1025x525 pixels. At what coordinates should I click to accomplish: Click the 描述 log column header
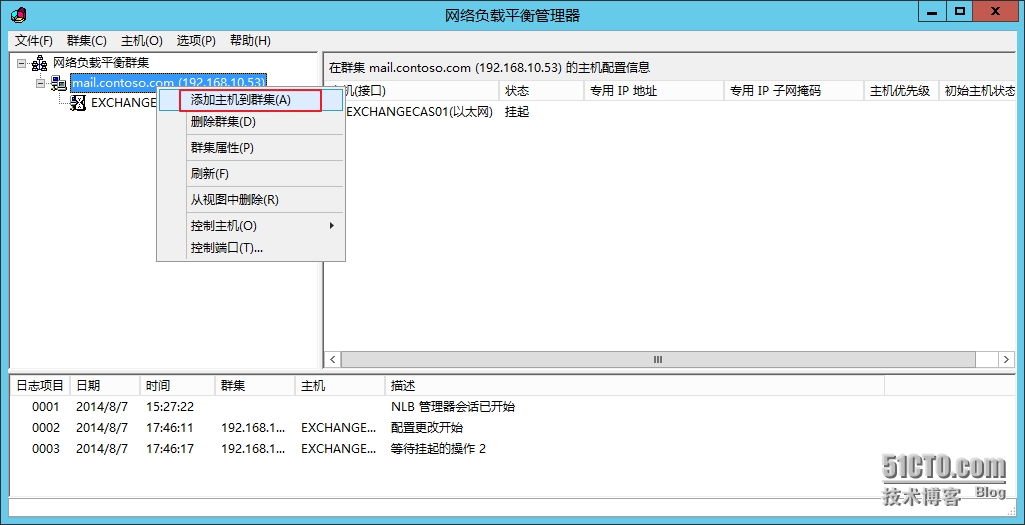[634, 386]
